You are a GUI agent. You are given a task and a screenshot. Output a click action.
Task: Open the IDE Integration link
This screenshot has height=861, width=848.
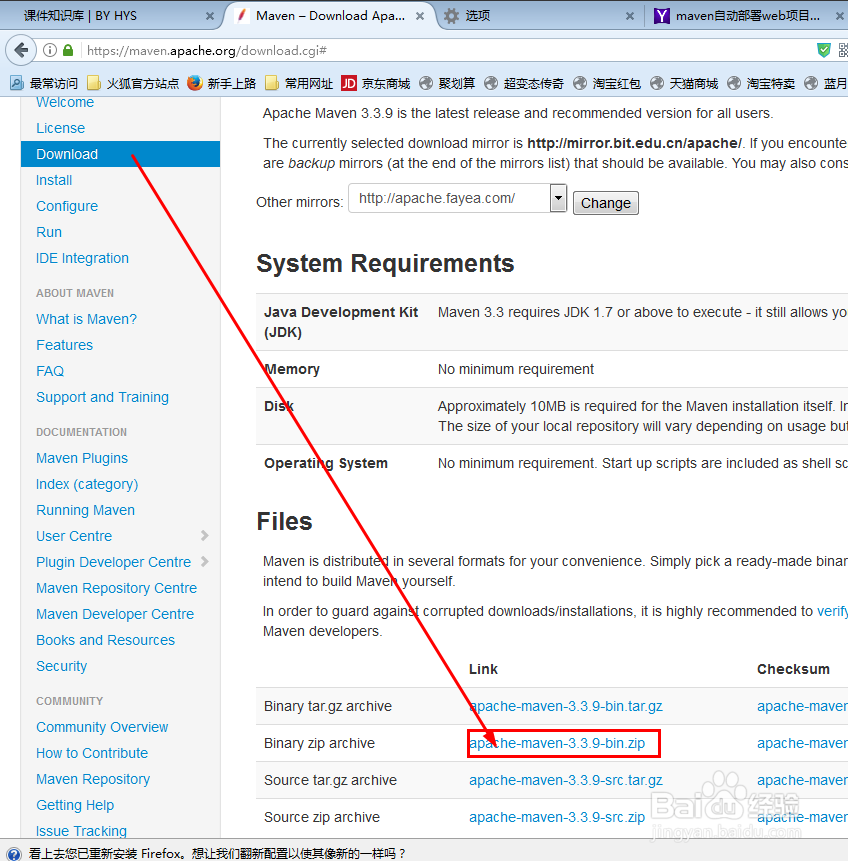click(82, 258)
